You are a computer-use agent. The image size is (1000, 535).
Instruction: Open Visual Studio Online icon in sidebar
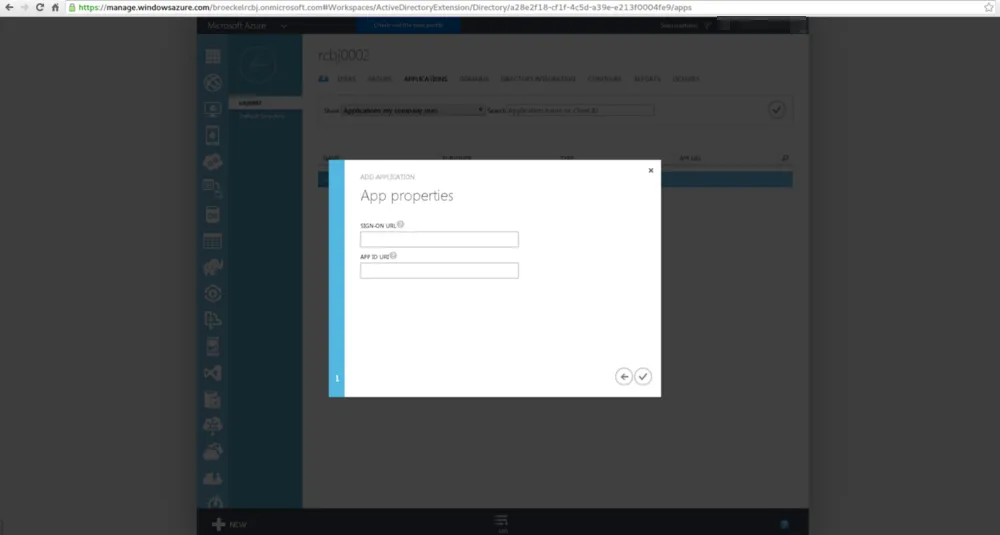coord(212,372)
